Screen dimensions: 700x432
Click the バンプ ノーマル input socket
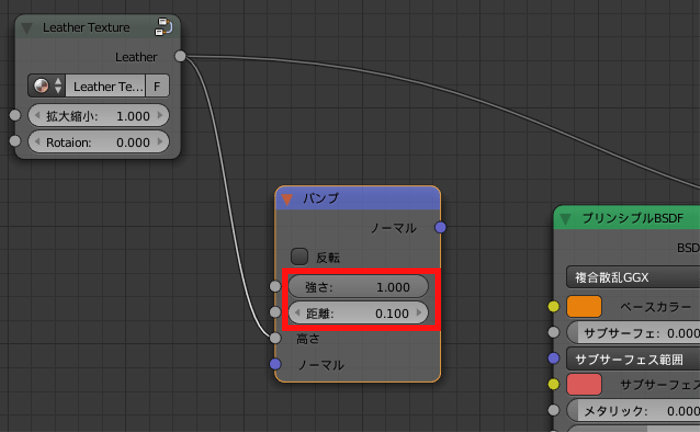[x=275, y=364]
